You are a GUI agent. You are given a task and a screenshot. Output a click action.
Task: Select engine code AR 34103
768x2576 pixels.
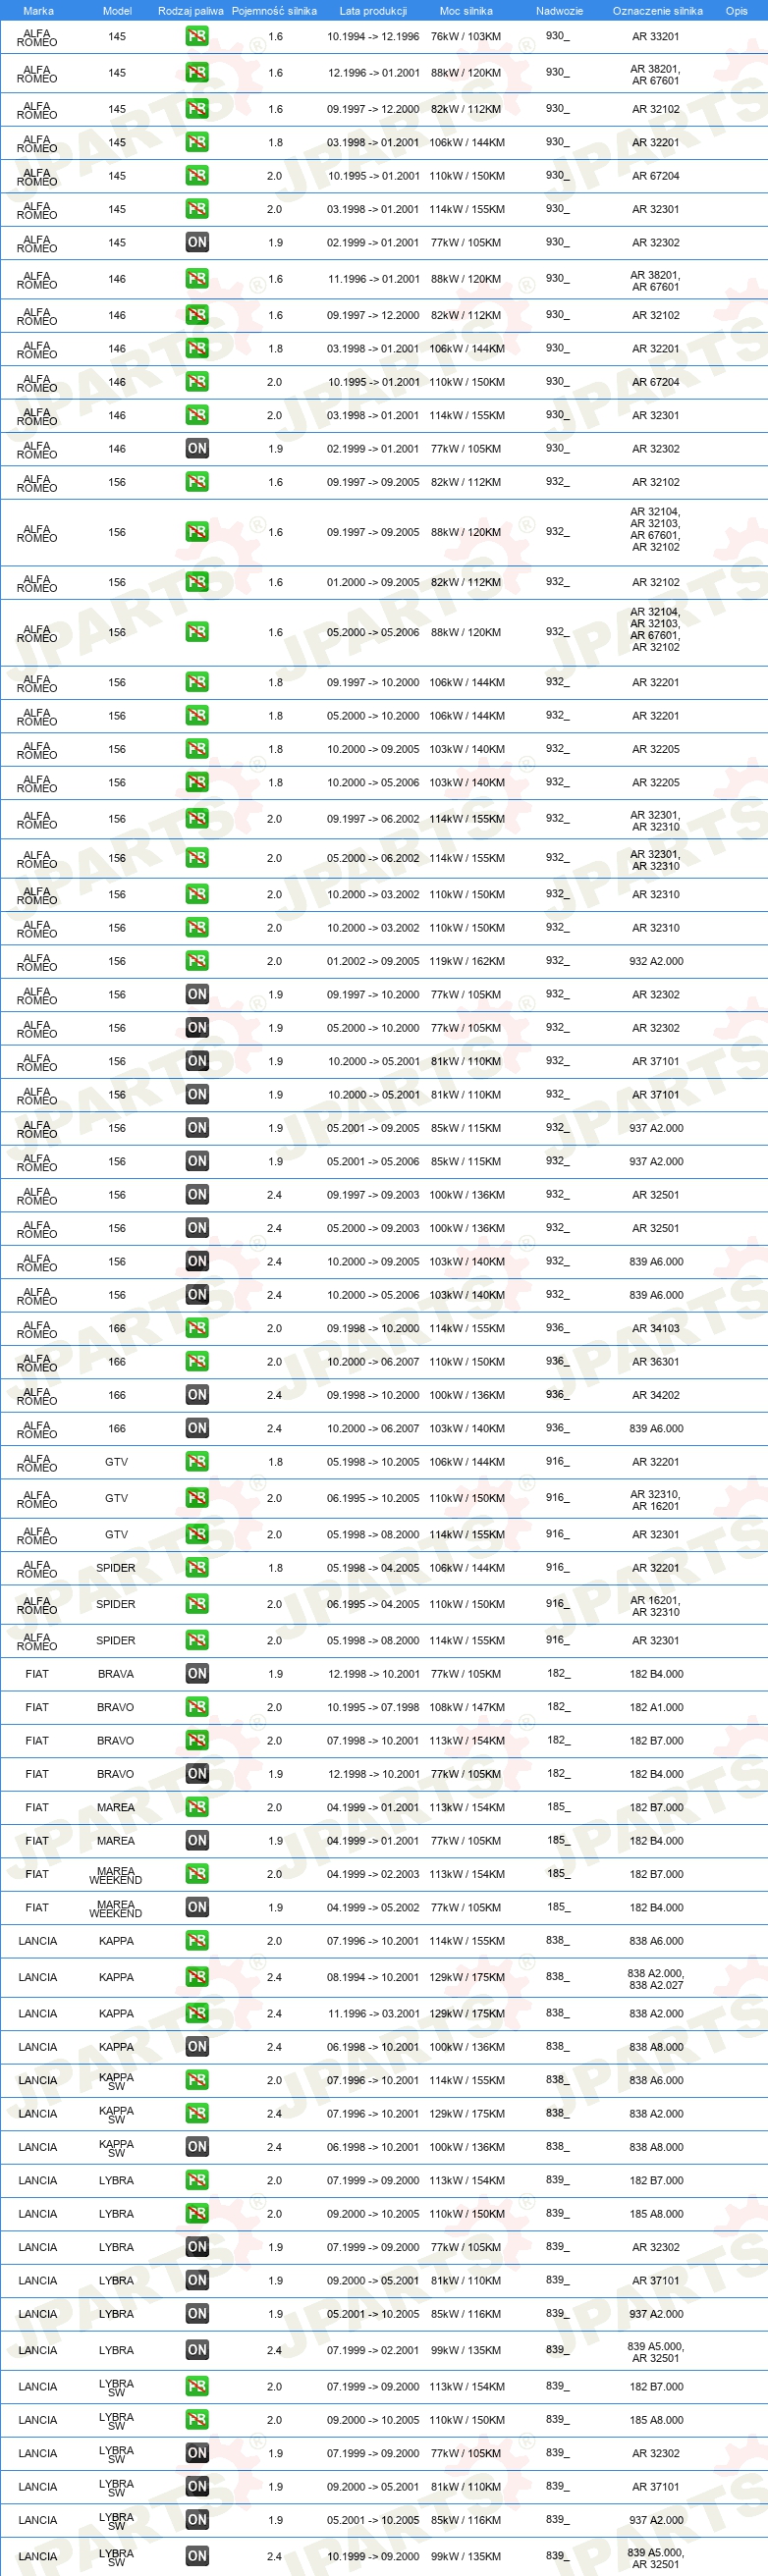click(656, 1328)
